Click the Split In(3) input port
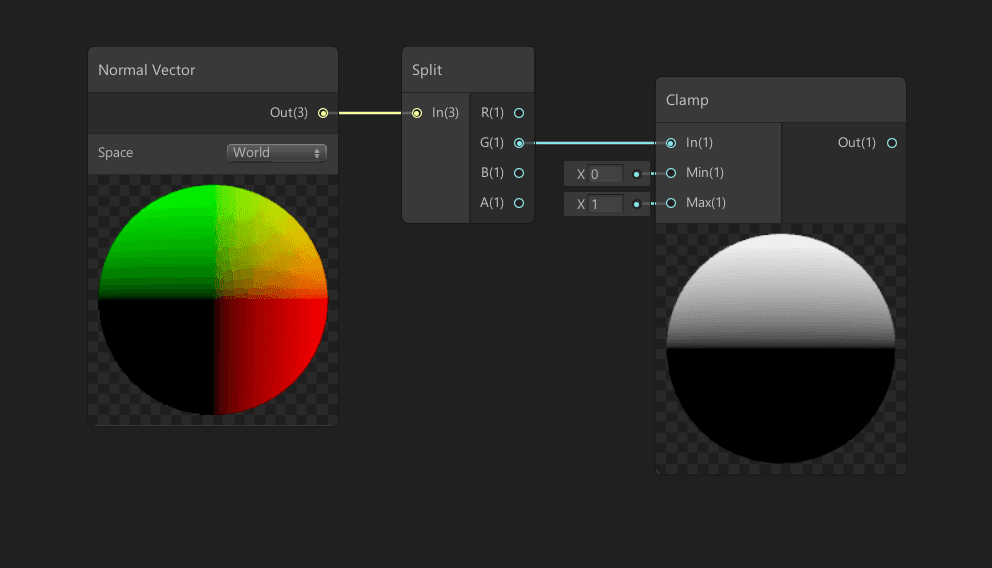This screenshot has height=568, width=992. (417, 113)
